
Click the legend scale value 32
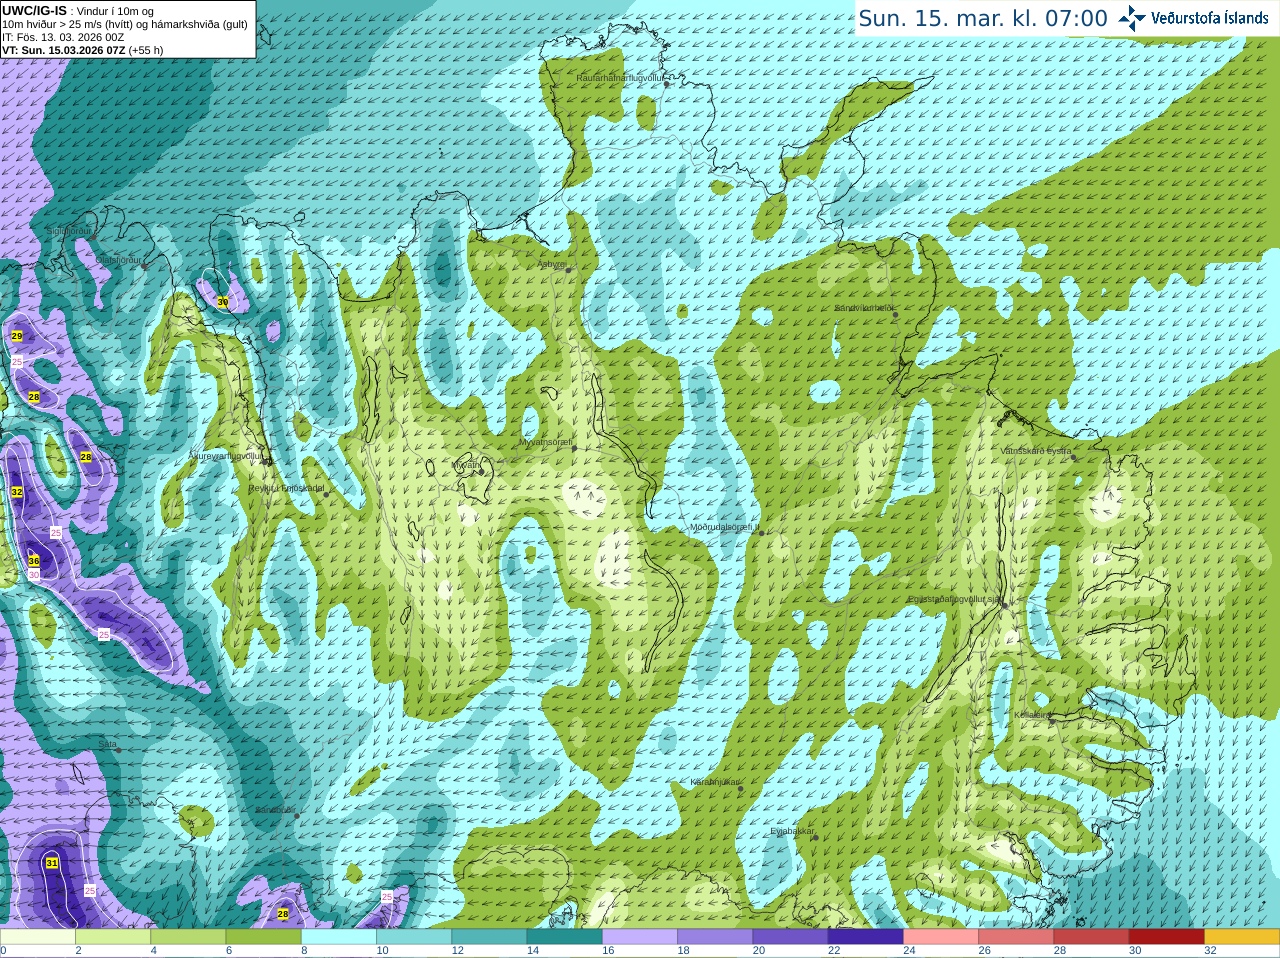1210,951
